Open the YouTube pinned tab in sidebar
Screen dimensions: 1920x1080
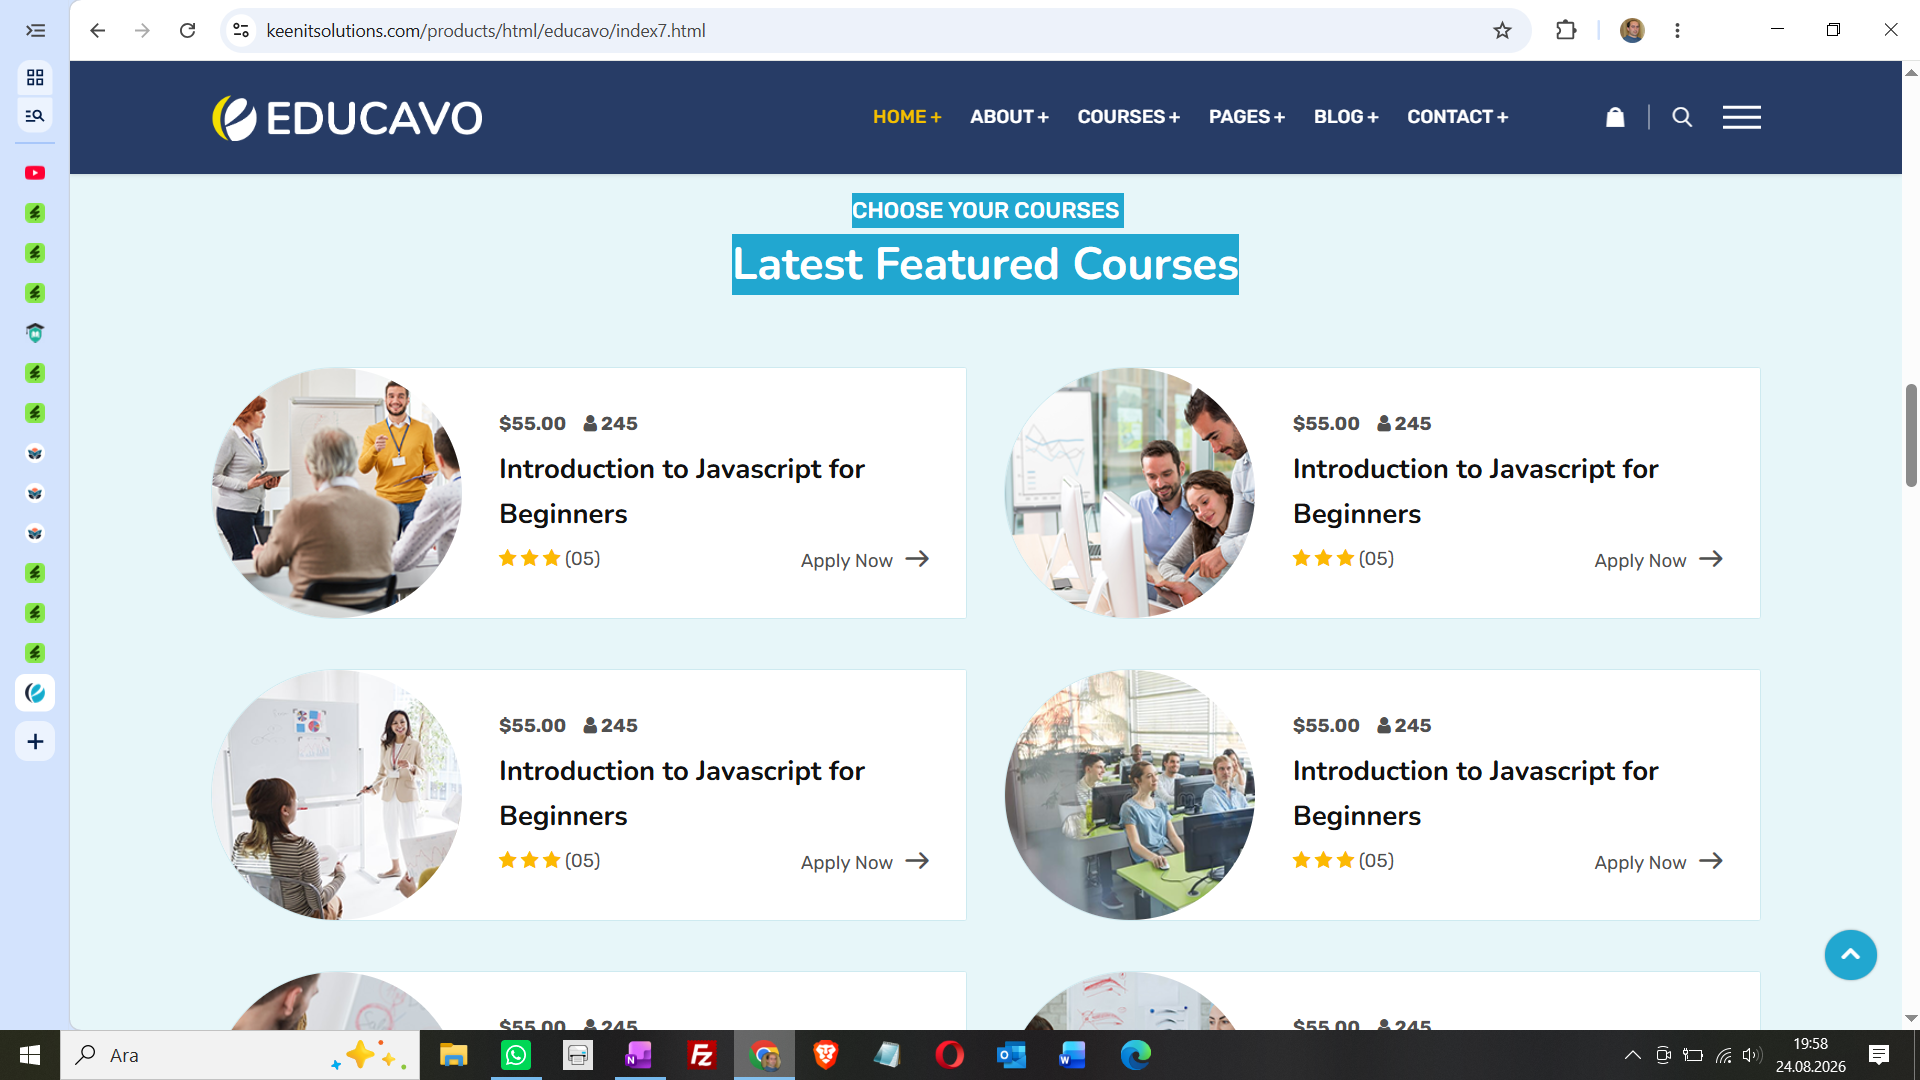[35, 173]
